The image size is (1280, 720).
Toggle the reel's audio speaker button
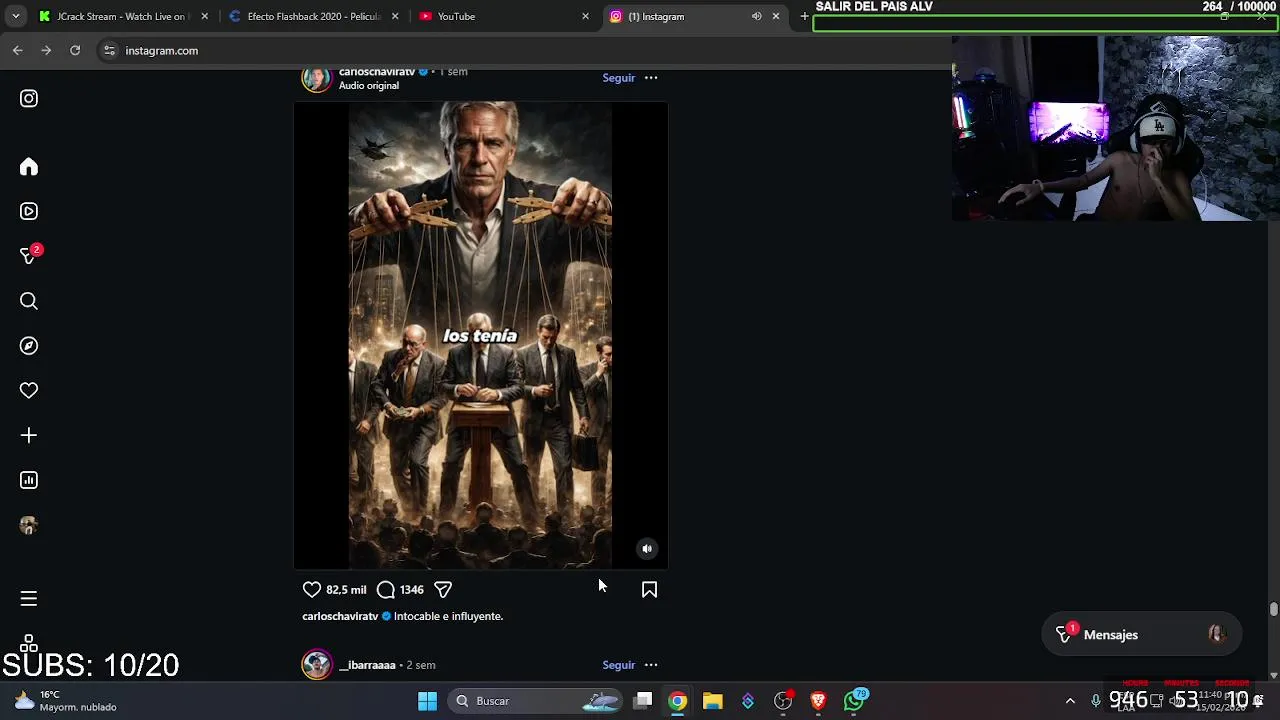click(647, 548)
